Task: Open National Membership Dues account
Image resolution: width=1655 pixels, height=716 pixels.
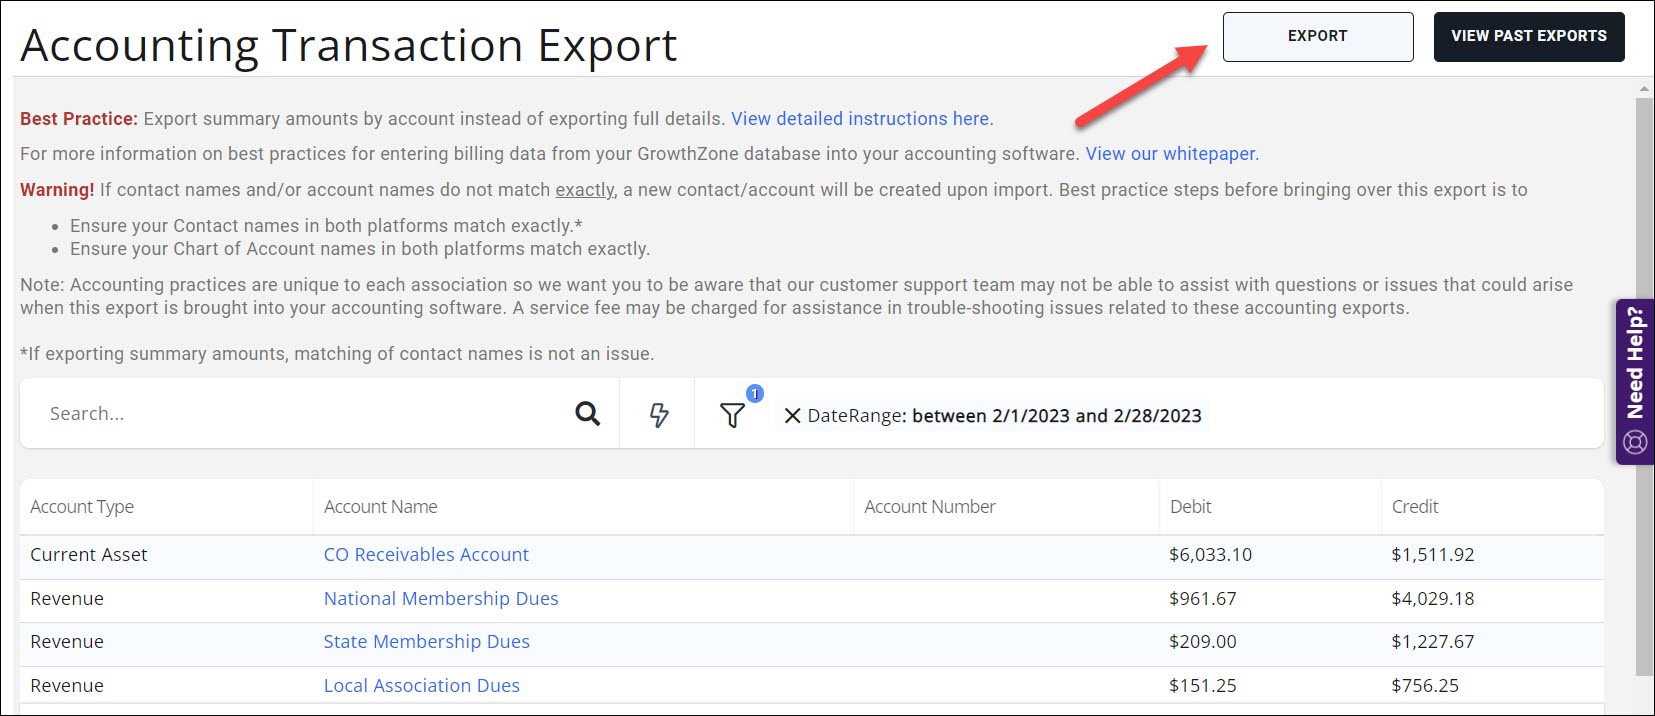Action: click(440, 599)
